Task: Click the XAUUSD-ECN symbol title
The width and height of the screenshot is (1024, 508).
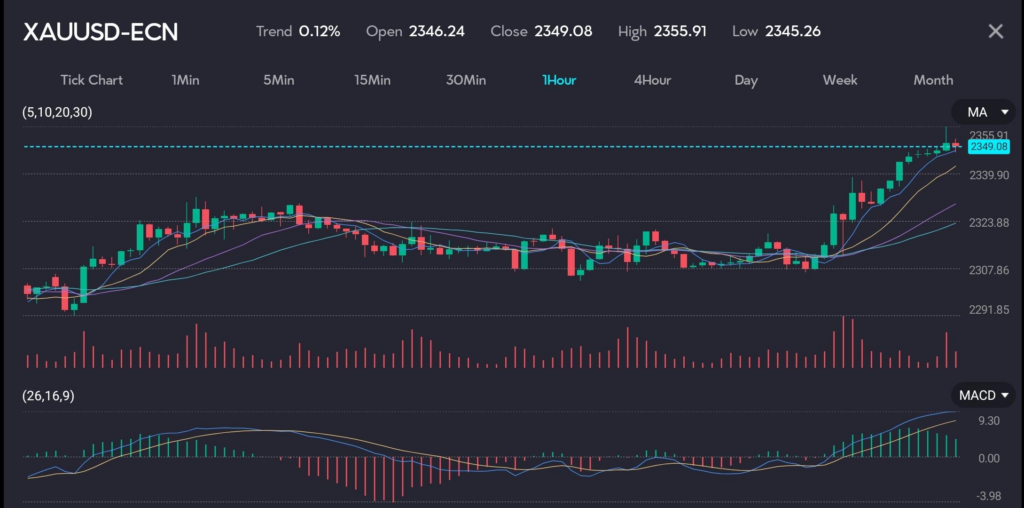Action: 100,31
